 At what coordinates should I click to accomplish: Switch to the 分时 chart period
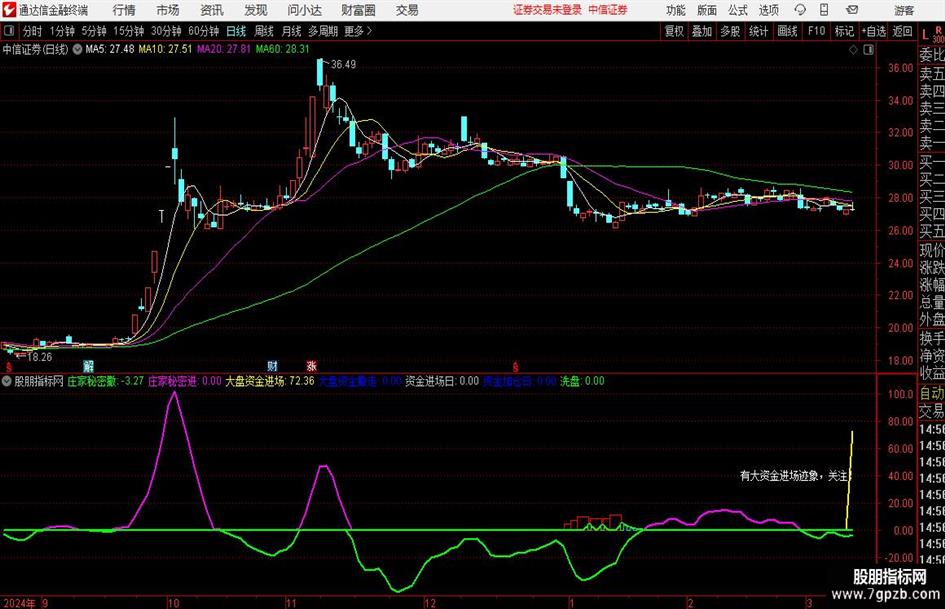pyautogui.click(x=32, y=31)
